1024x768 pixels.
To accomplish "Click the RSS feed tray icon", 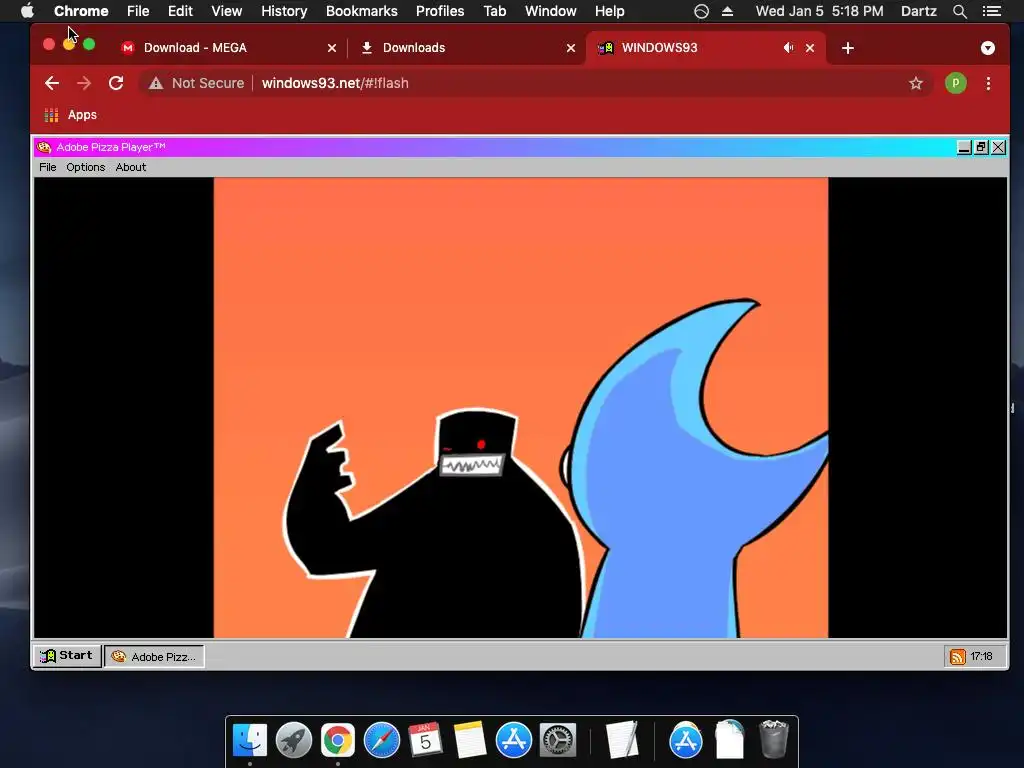I will (x=957, y=656).
